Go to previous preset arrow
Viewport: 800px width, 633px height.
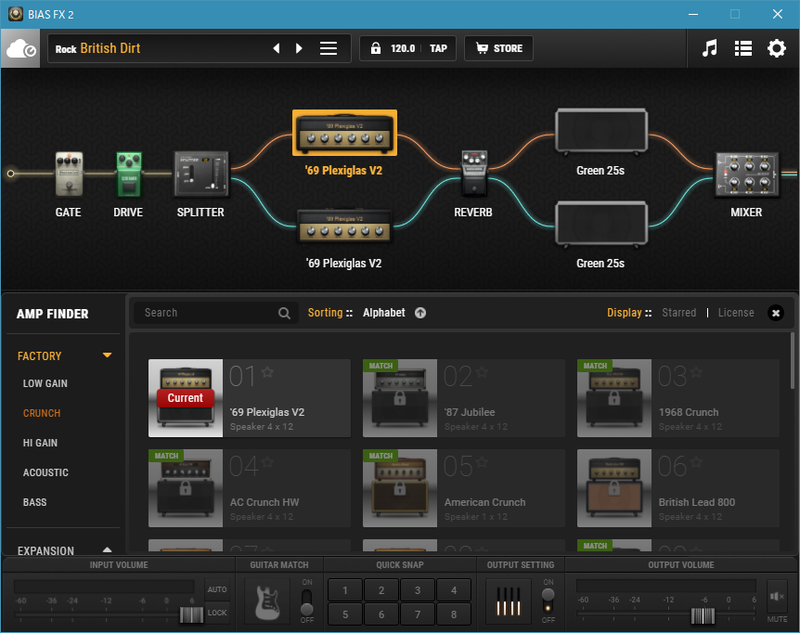click(277, 48)
